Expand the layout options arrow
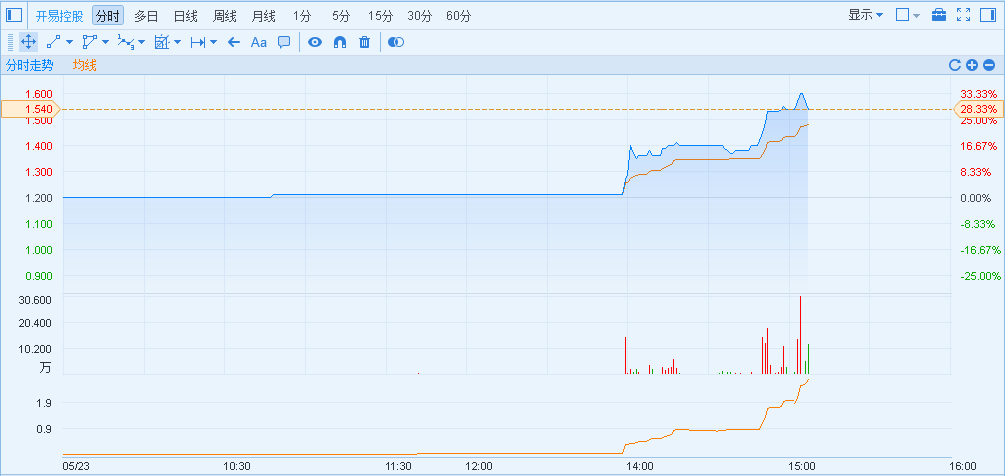This screenshot has width=1005, height=476. (x=917, y=15)
